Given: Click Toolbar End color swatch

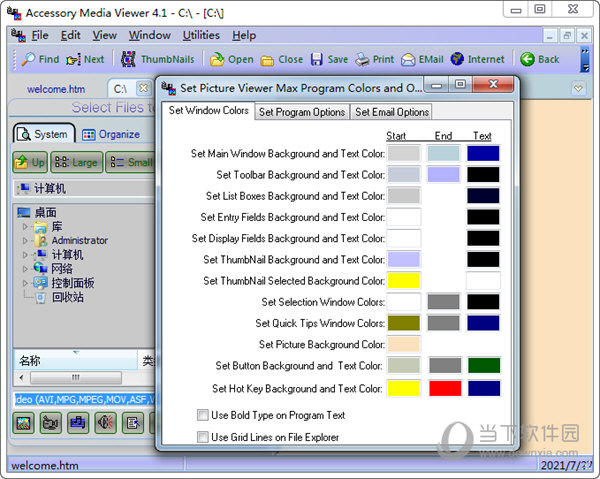Looking at the screenshot, I should click(x=443, y=175).
